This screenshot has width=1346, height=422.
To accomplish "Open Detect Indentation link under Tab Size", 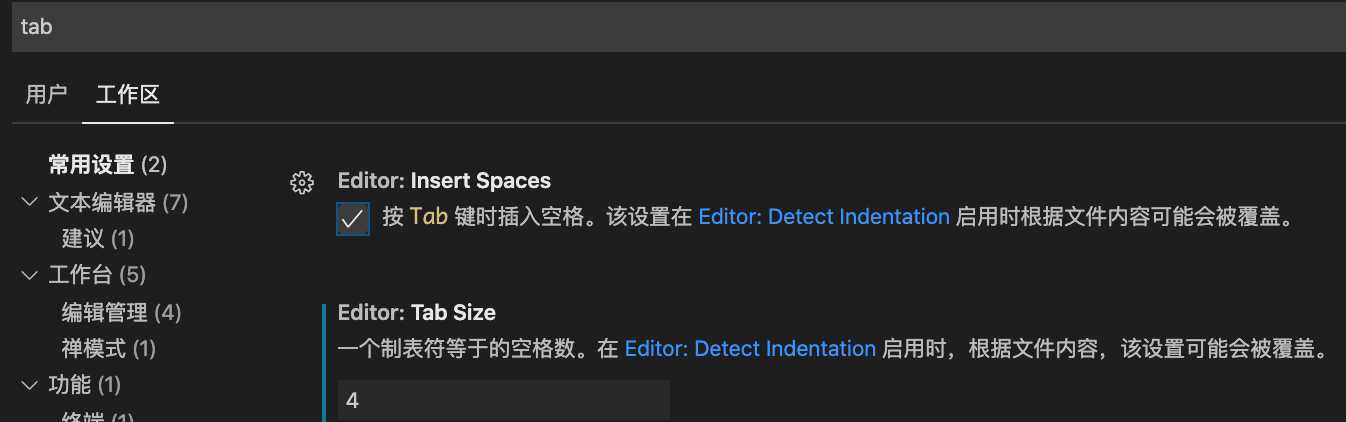I will click(750, 349).
